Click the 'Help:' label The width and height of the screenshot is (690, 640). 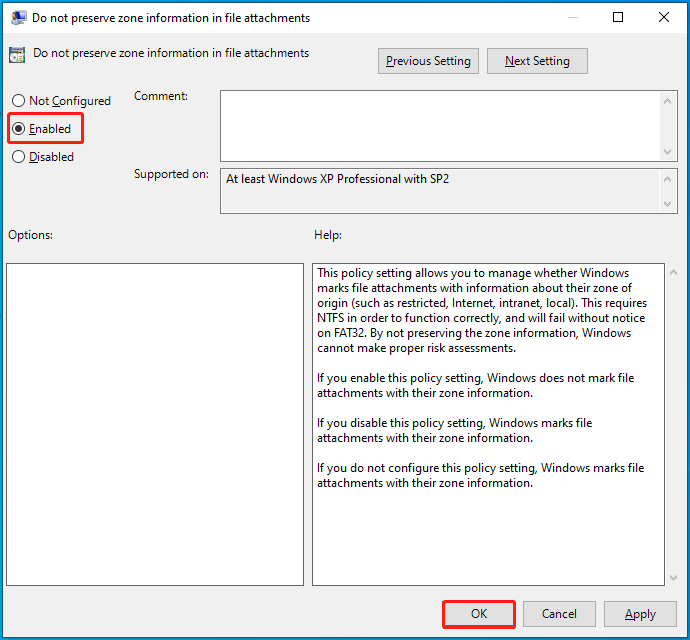328,235
